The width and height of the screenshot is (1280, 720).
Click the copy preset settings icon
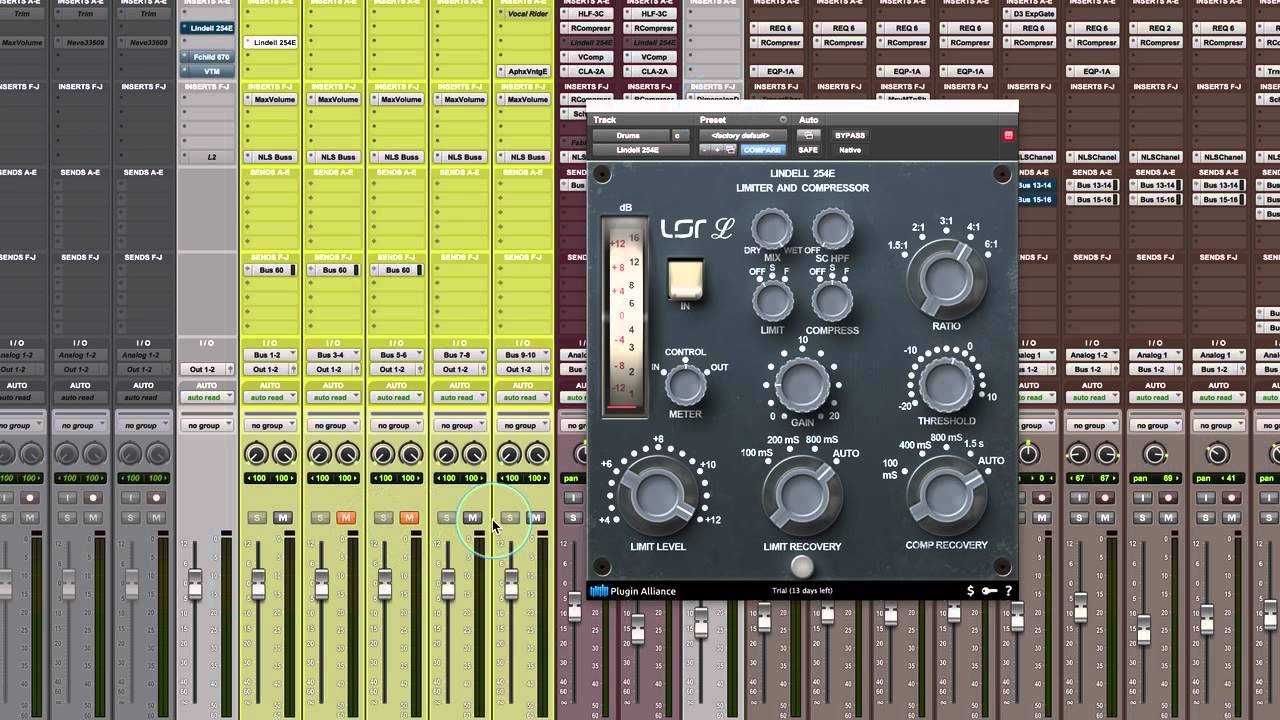click(x=731, y=150)
